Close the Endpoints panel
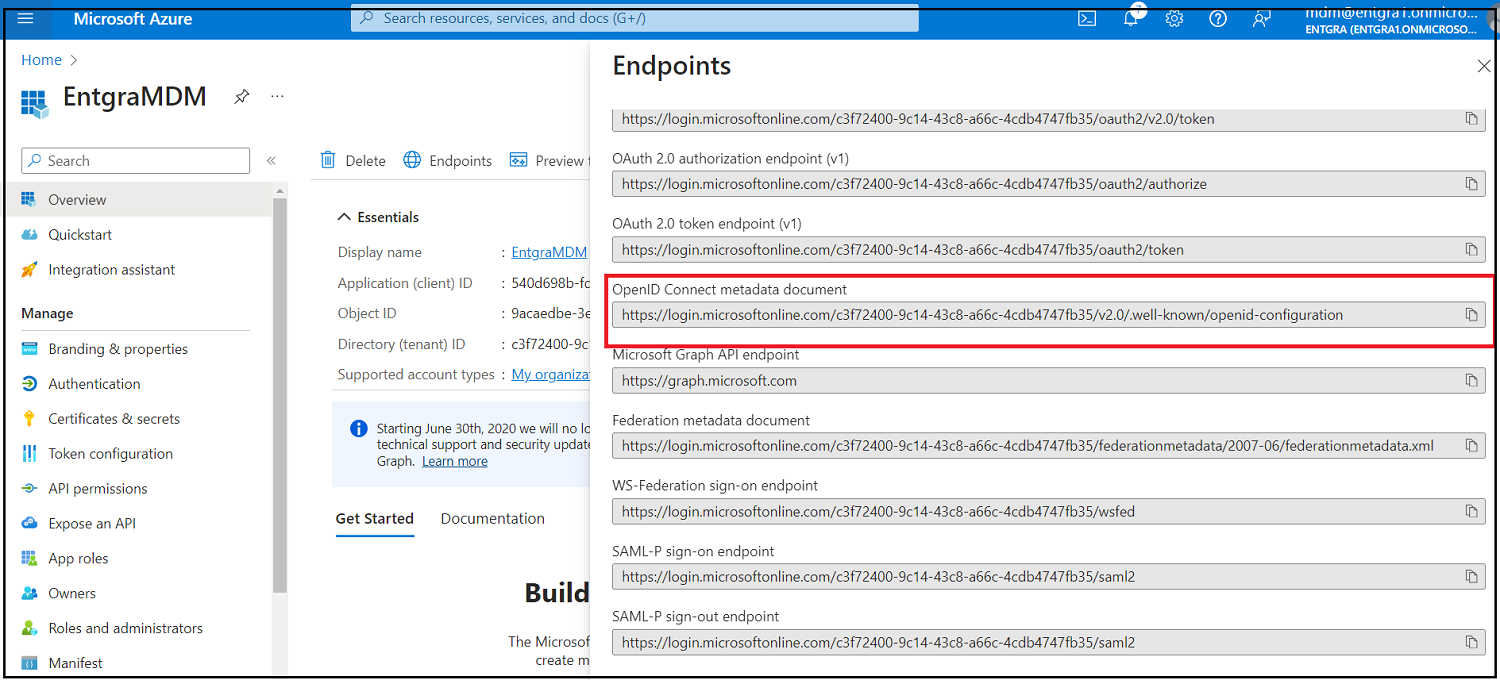The width and height of the screenshot is (1500, 680). click(1484, 67)
